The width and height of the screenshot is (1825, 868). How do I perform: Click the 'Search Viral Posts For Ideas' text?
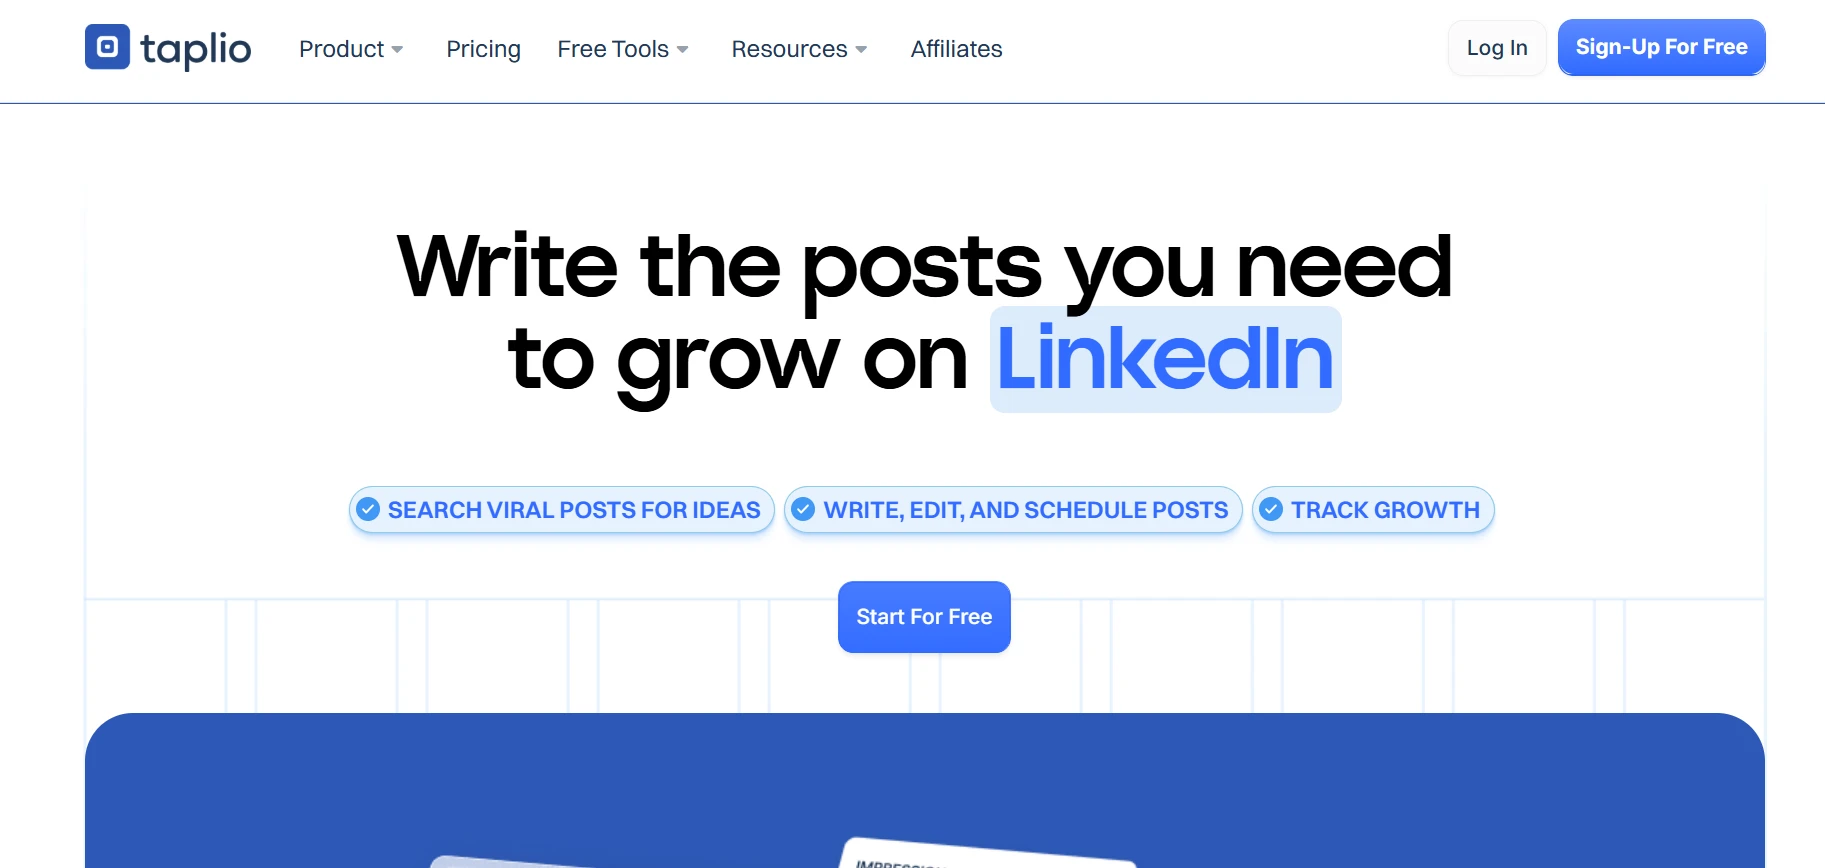tap(574, 510)
